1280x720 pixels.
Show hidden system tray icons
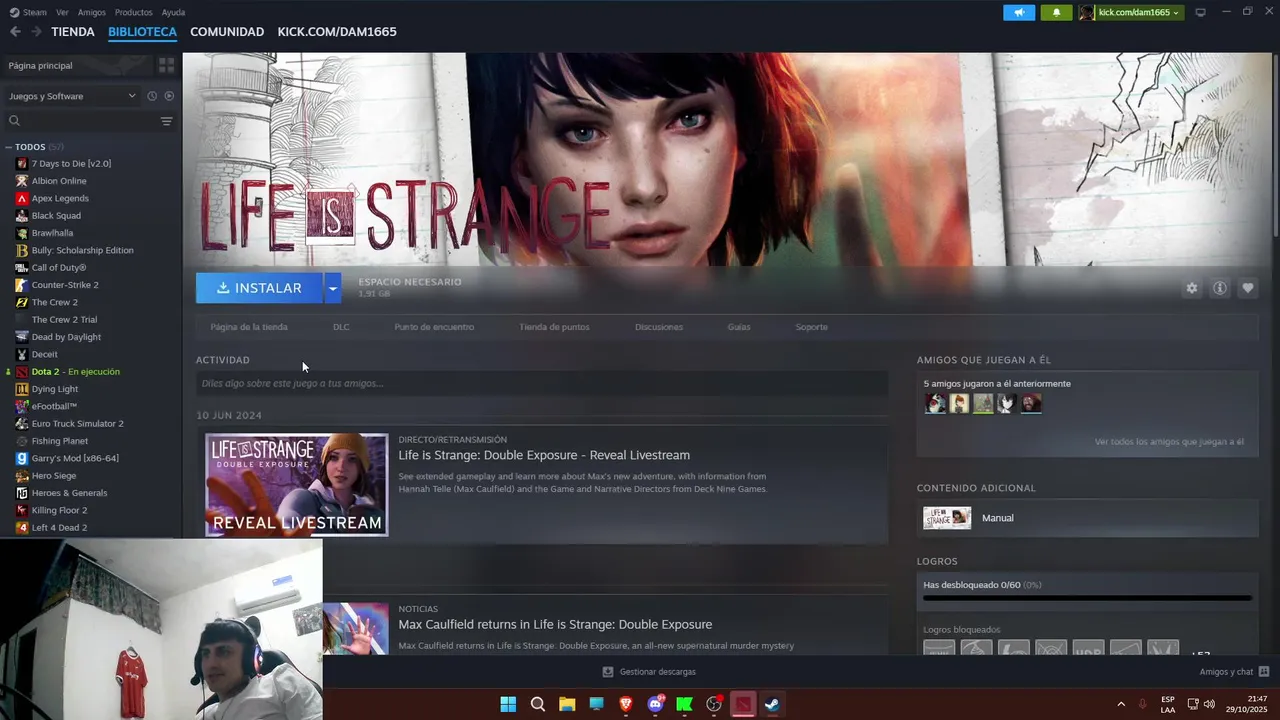tap(1121, 704)
